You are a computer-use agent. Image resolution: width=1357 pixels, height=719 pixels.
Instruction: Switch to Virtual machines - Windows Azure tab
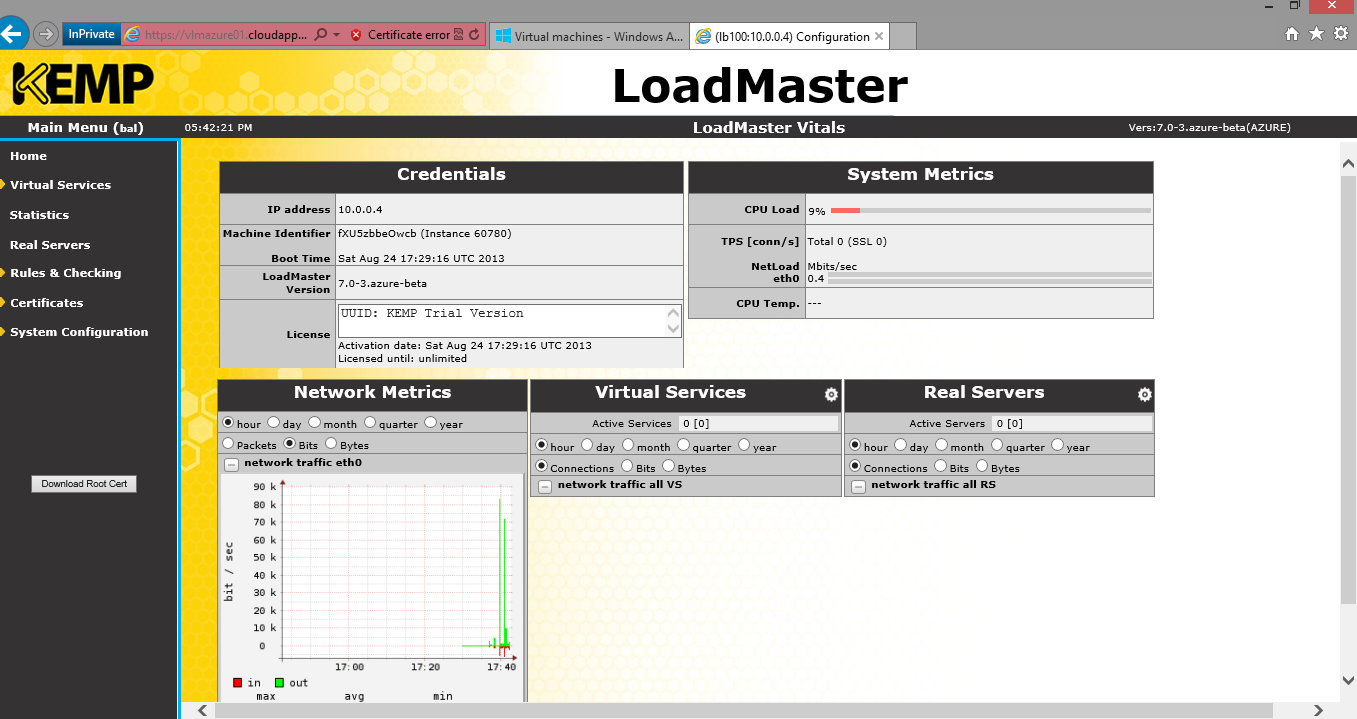pos(588,36)
